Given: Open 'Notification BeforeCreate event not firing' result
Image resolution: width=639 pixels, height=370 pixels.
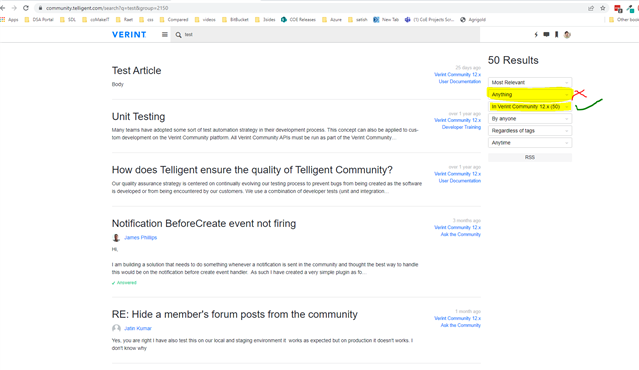Looking at the screenshot, I should [x=204, y=224].
